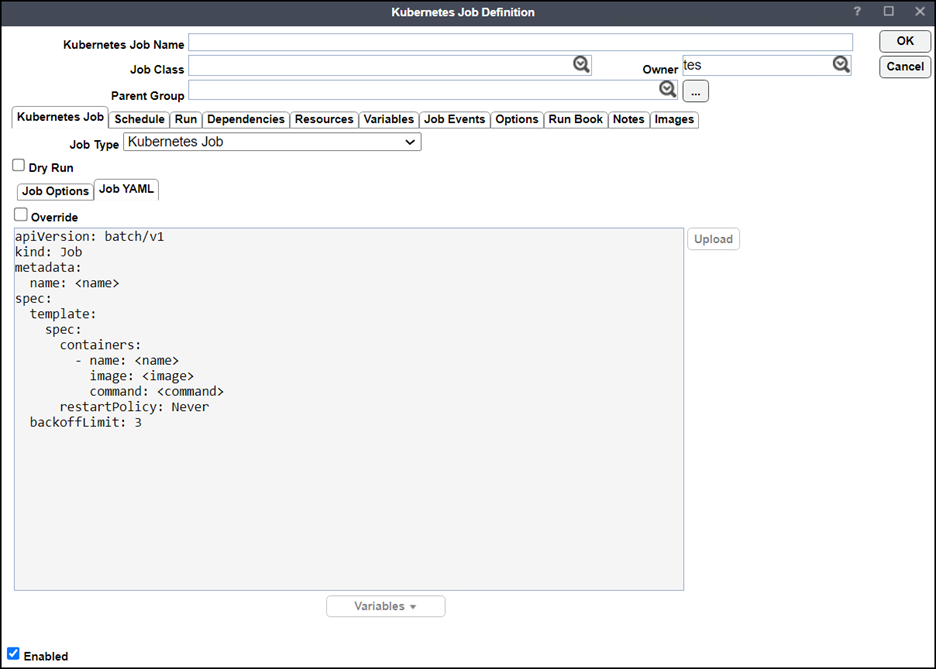This screenshot has height=669, width=936.
Task: View the Images tab
Action: [674, 119]
